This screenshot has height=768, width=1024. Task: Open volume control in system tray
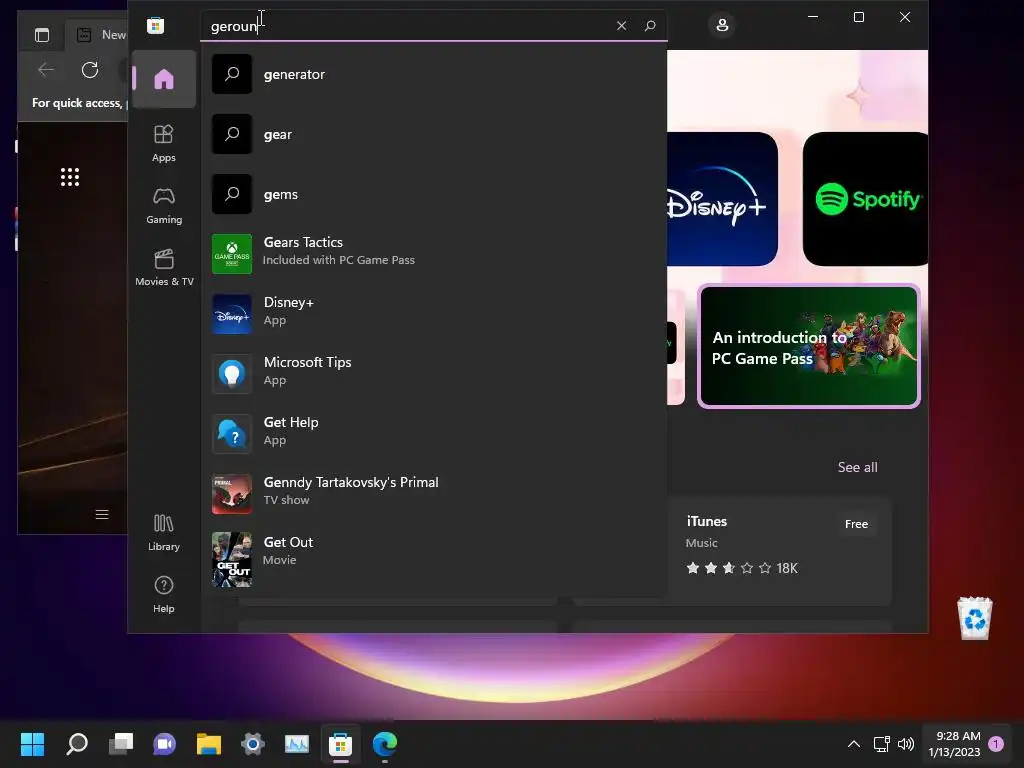906,744
